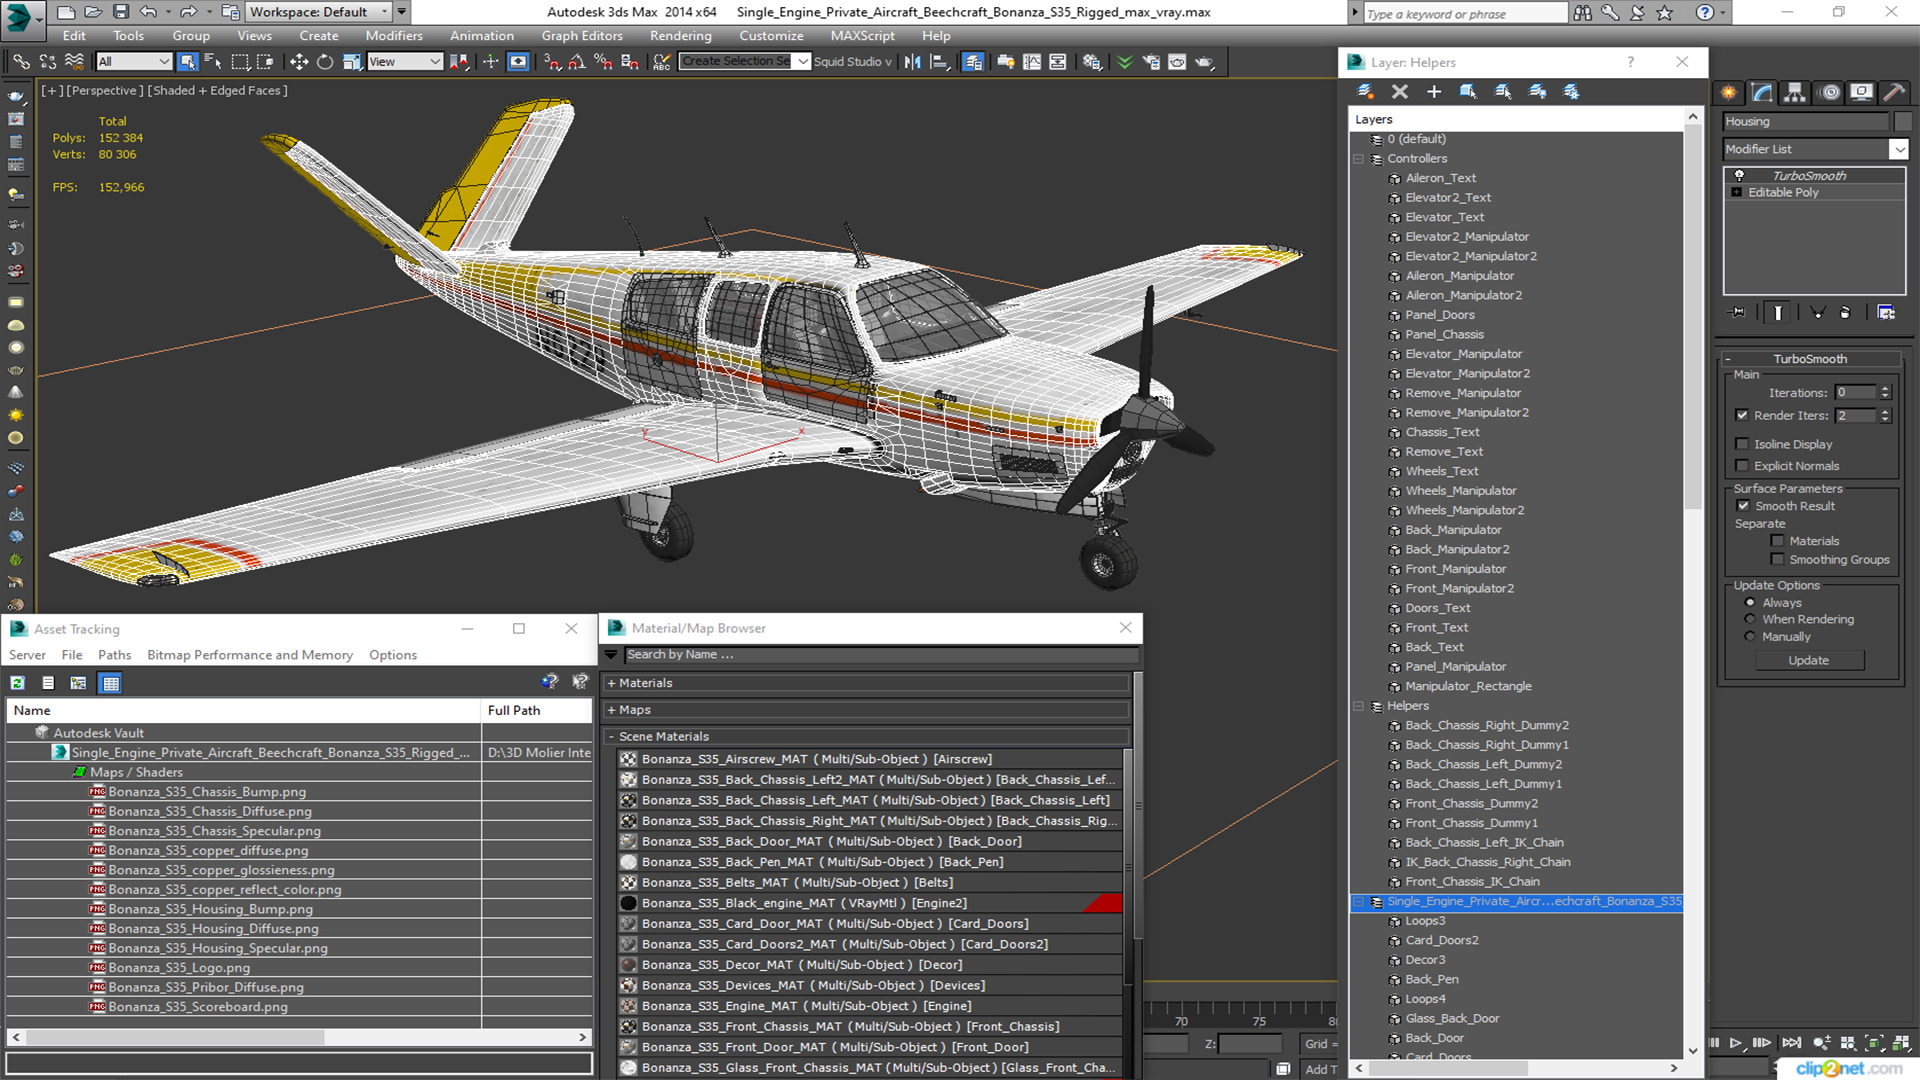Check Separate by Materials option

[1777, 541]
